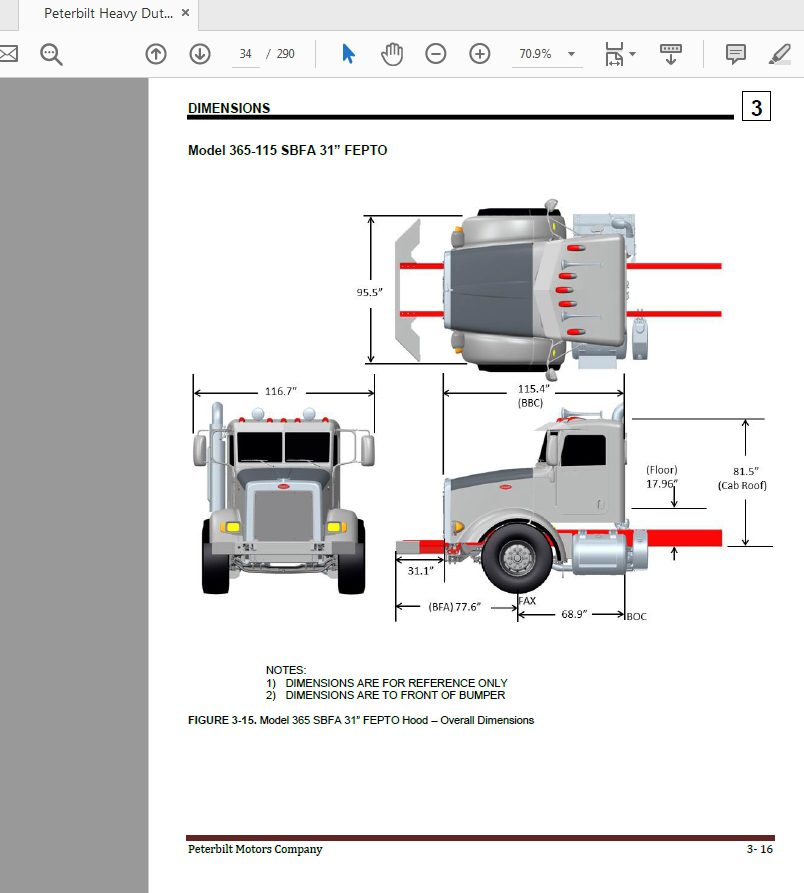
Task: Click the top-view truck illustration
Action: tap(561, 289)
